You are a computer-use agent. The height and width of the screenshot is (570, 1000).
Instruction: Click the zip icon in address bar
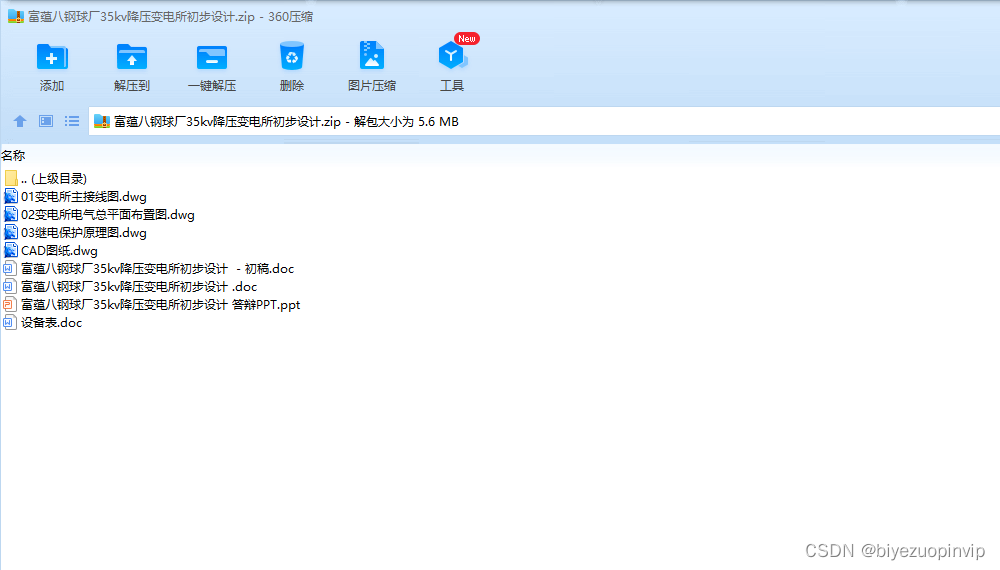102,121
